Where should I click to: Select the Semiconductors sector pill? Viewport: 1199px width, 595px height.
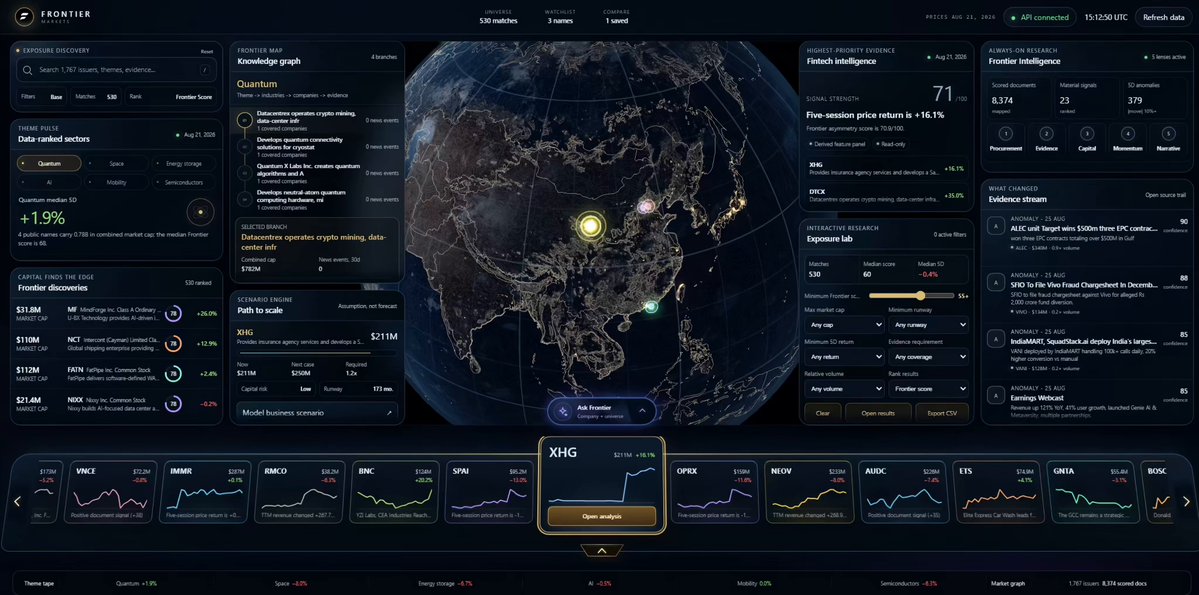click(x=184, y=183)
